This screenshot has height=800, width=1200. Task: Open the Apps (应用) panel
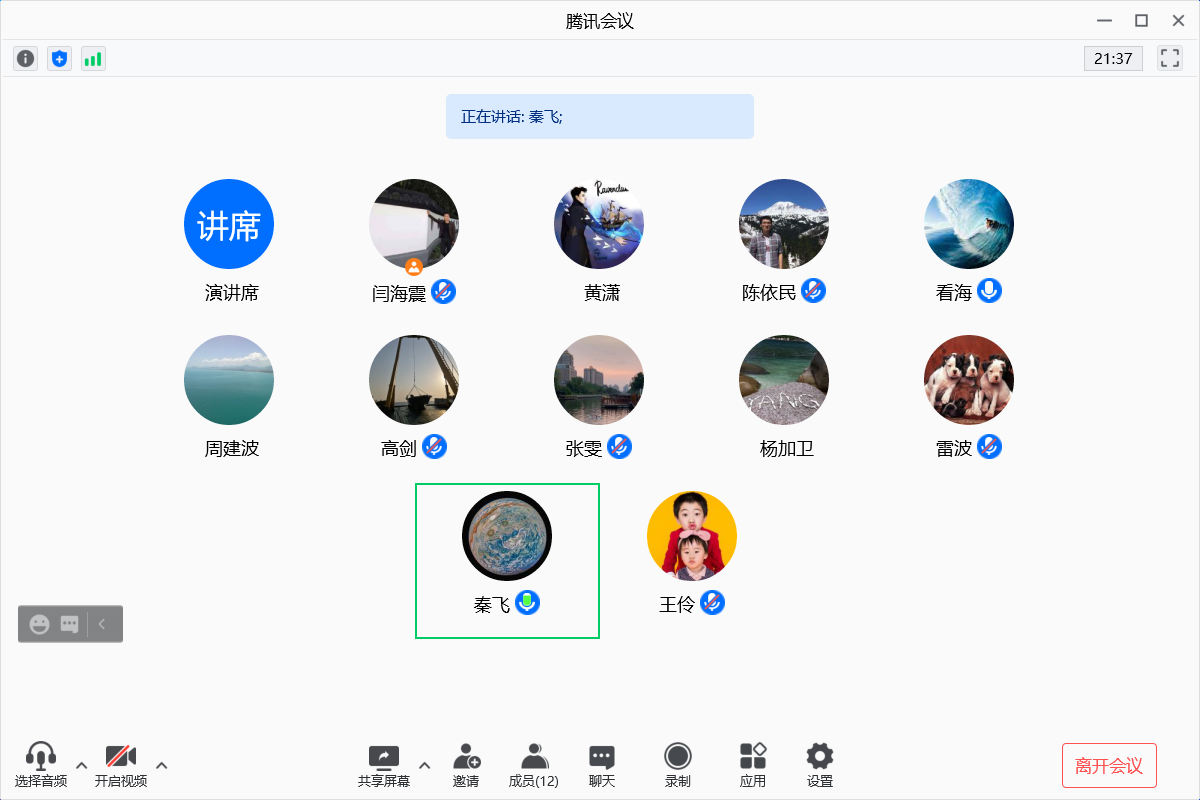[752, 765]
